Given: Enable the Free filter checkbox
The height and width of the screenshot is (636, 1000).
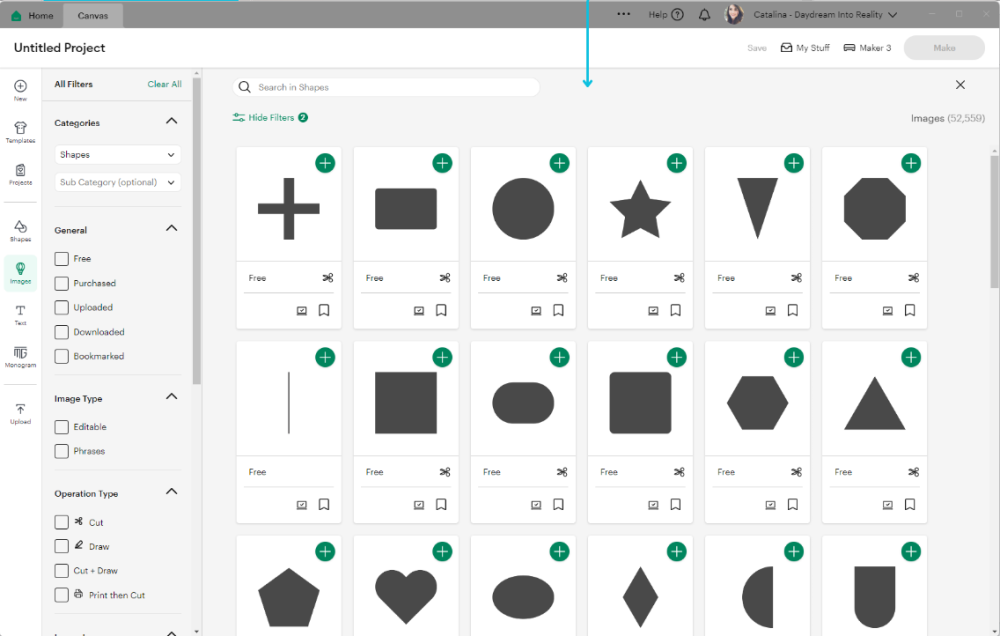Looking at the screenshot, I should tap(61, 258).
